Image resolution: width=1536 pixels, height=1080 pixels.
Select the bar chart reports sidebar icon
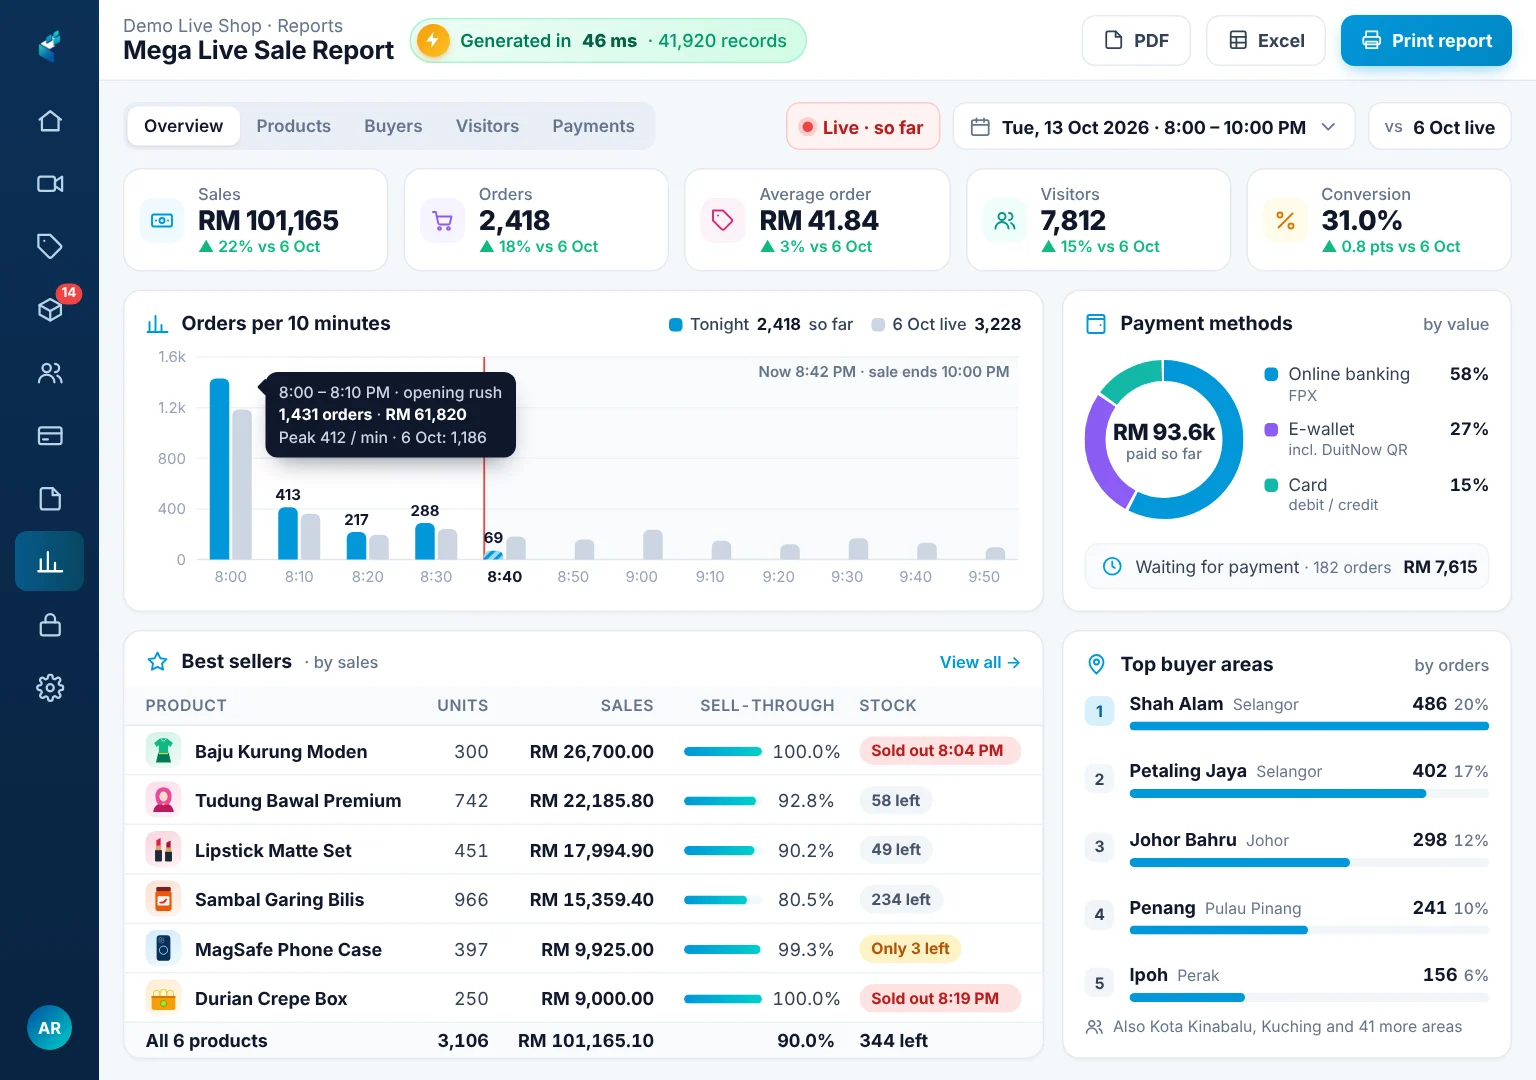[x=50, y=561]
